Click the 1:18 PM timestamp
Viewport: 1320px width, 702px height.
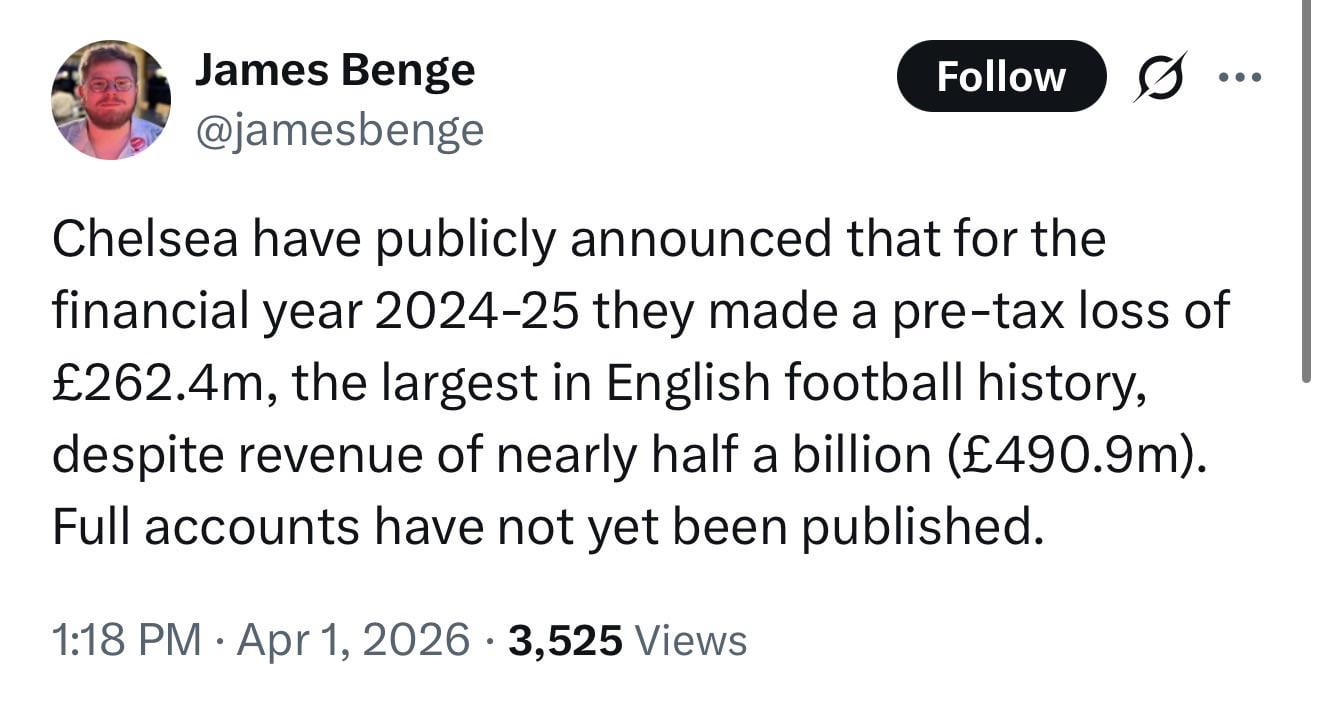(126, 640)
